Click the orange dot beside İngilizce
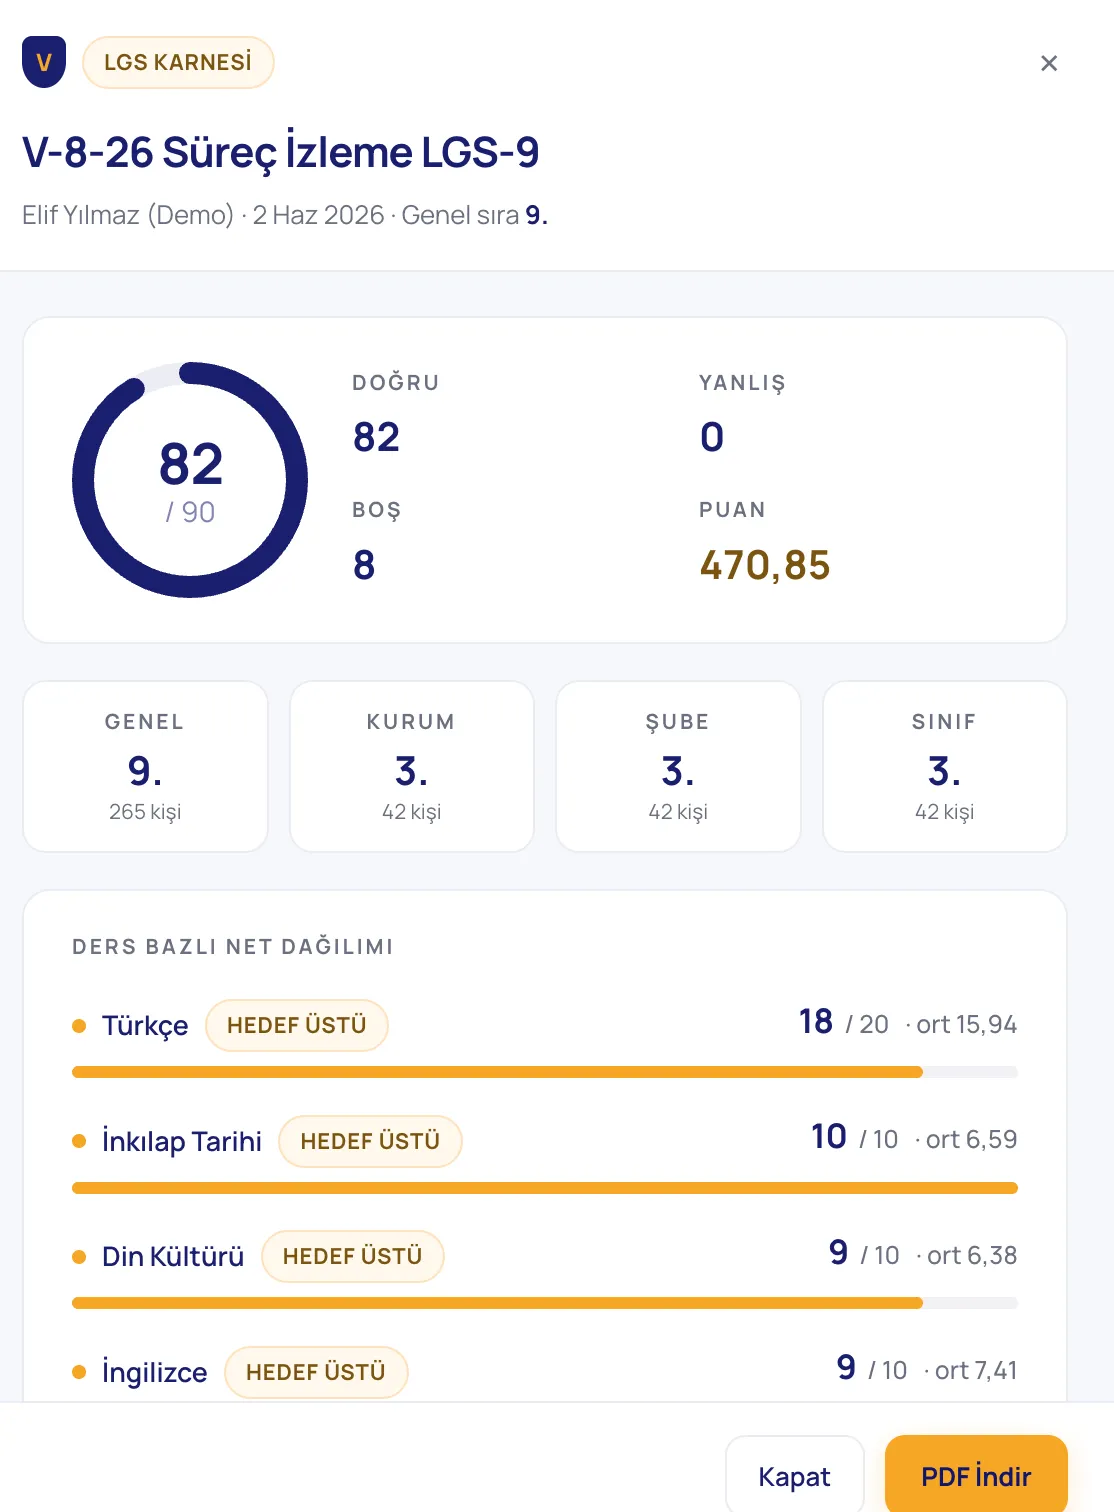The height and width of the screenshot is (1512, 1114). tap(79, 1372)
